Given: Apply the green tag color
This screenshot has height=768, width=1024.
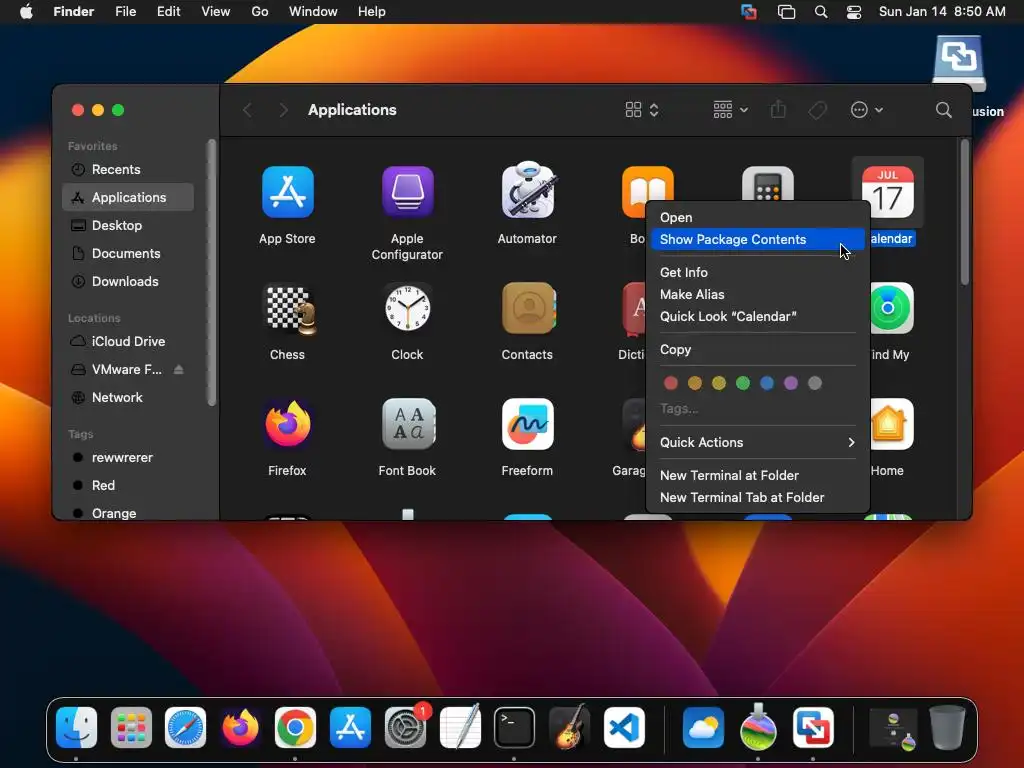Looking at the screenshot, I should pyautogui.click(x=743, y=383).
